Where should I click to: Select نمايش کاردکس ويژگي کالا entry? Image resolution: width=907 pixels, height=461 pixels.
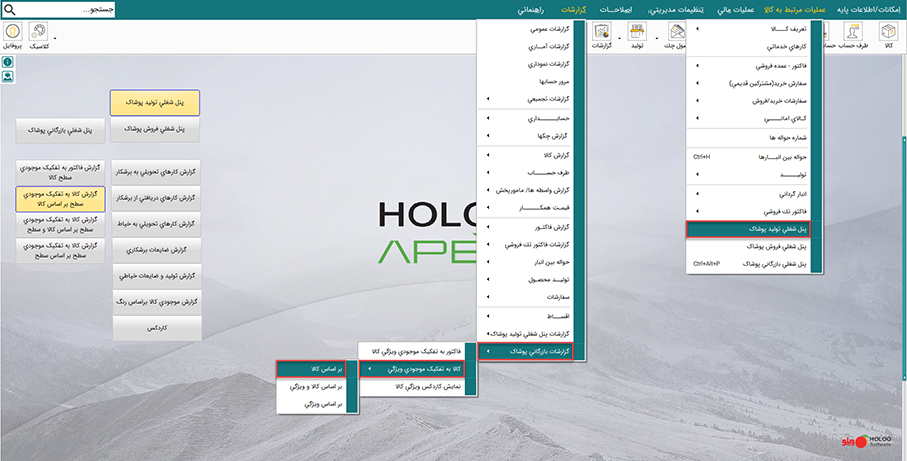pyautogui.click(x=412, y=386)
